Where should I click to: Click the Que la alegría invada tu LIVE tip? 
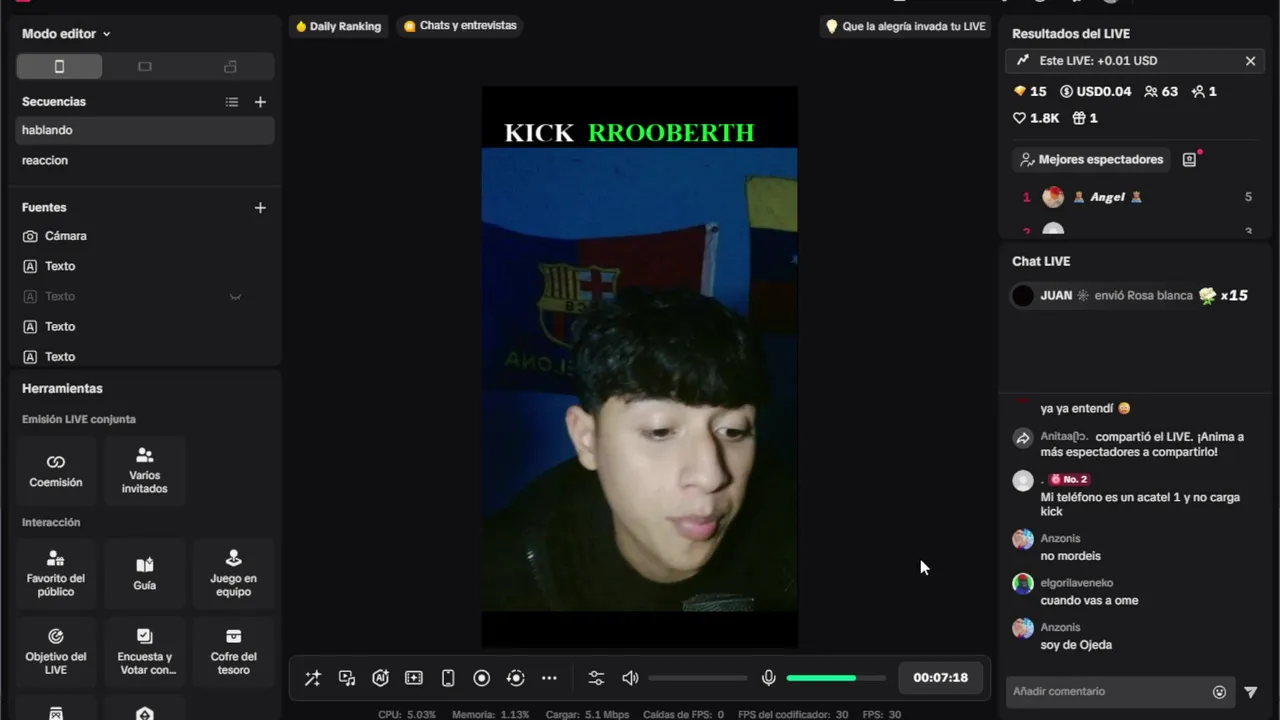click(x=906, y=26)
